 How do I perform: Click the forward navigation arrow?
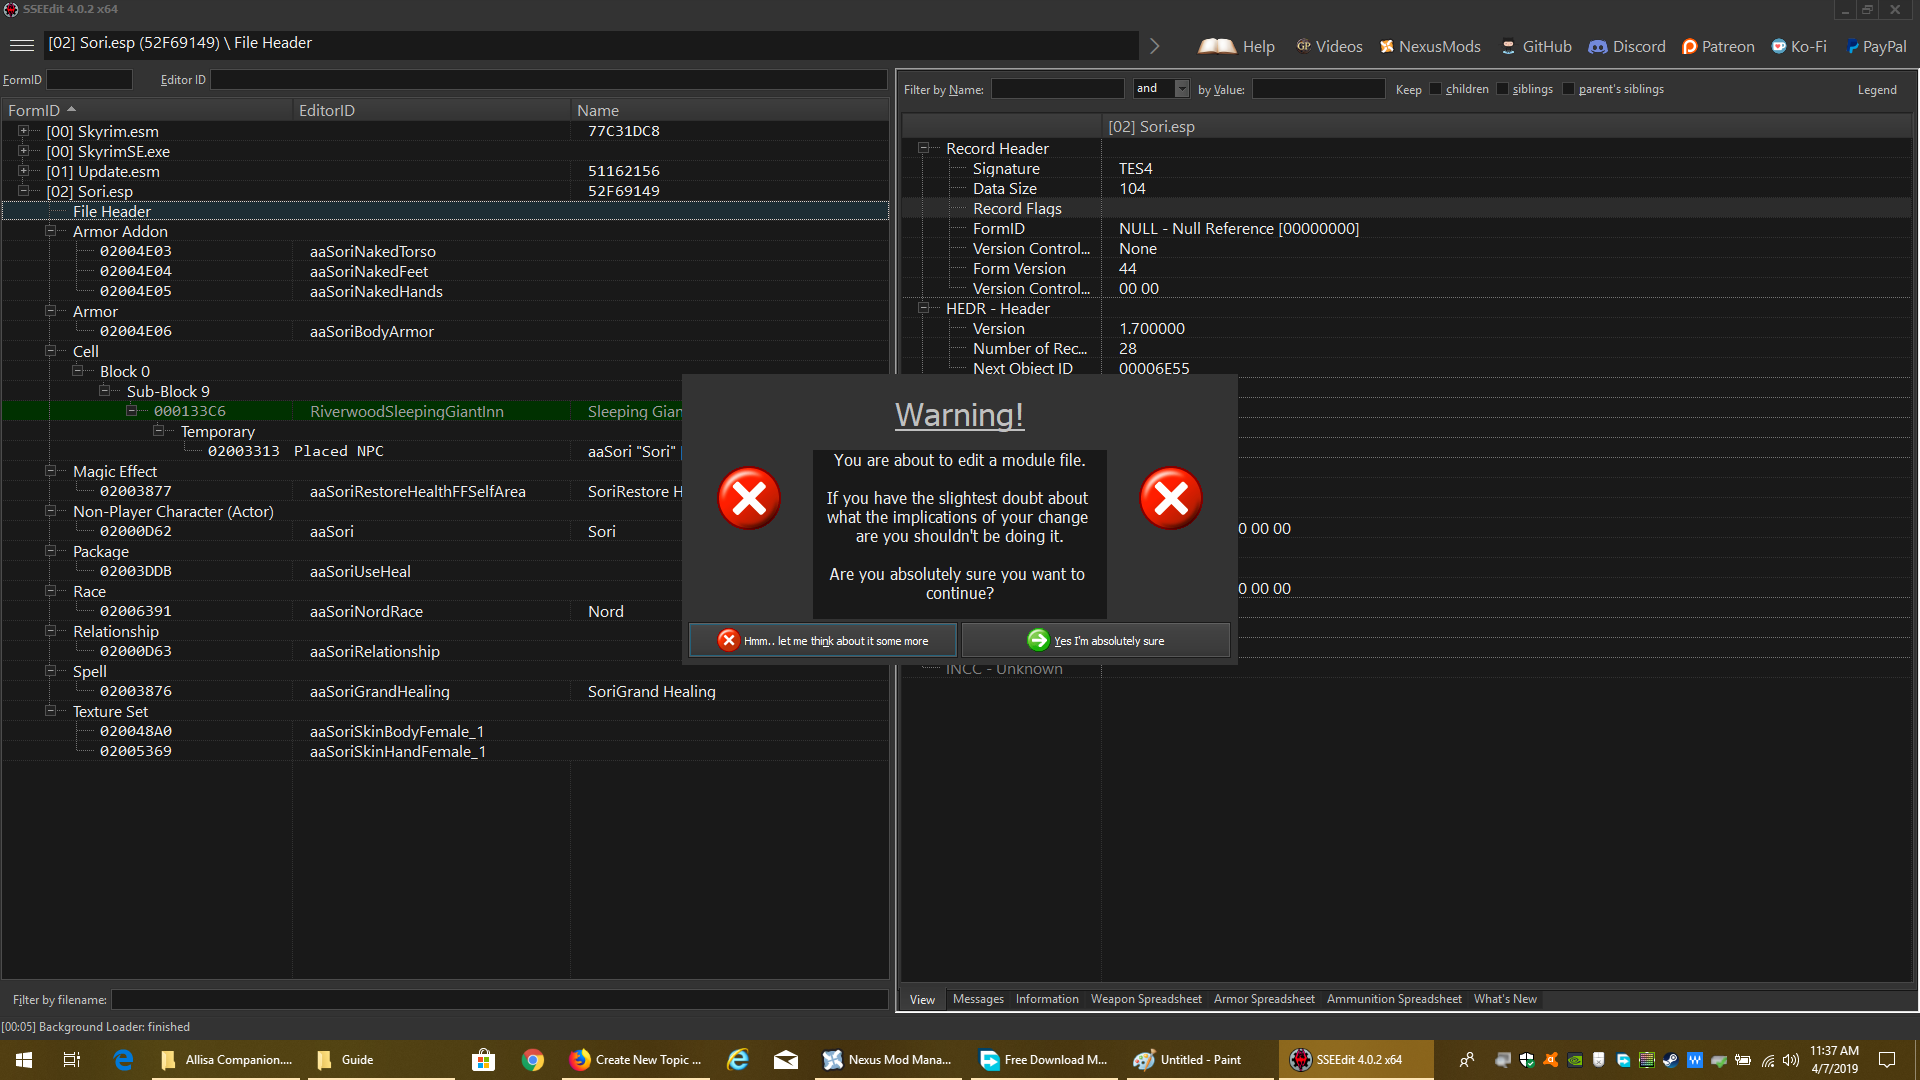tap(1155, 46)
